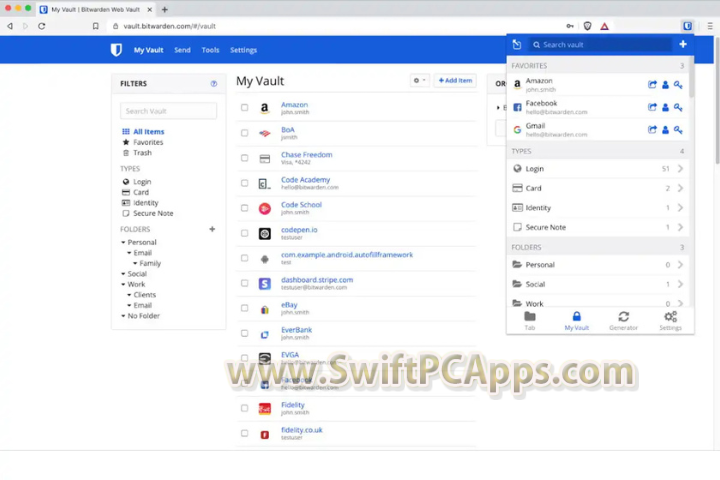The width and height of the screenshot is (720, 480).
Task: Check the Code School checkbox
Action: tap(244, 208)
